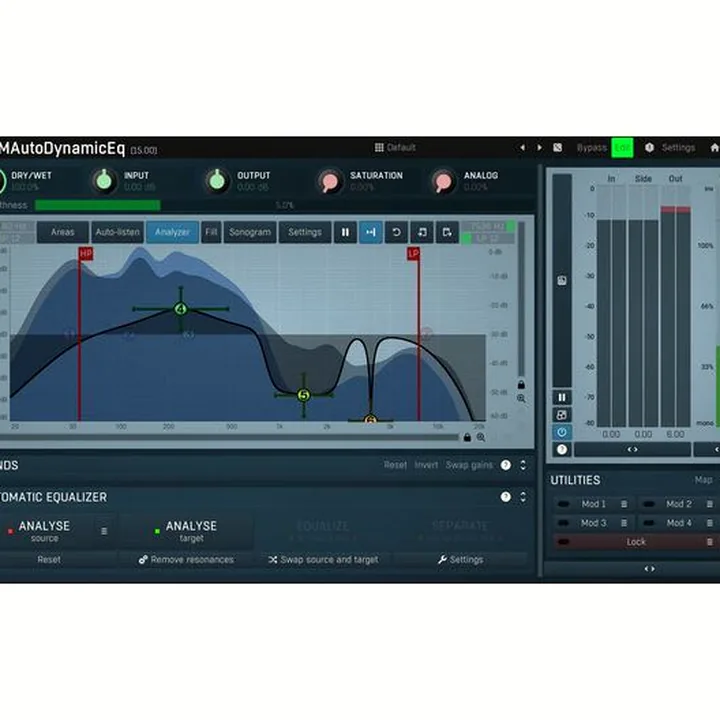The image size is (720, 720).
Task: Open the help icon in the meters panel
Action: pos(562,450)
